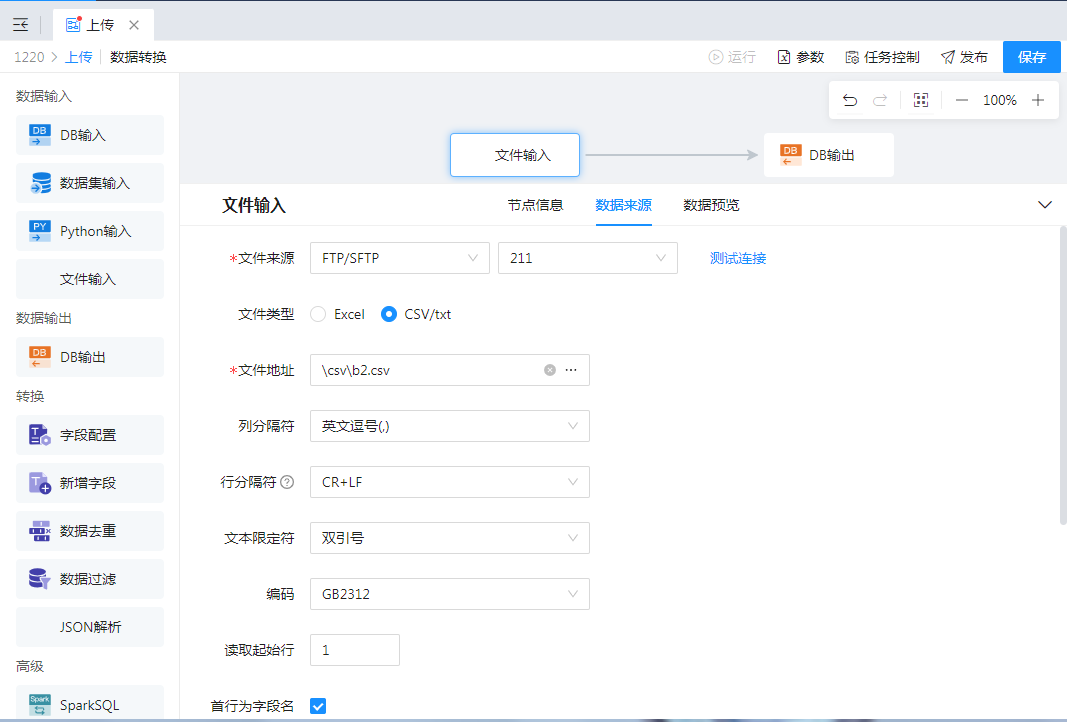Image resolution: width=1067 pixels, height=722 pixels.
Task: Show help for row delimiter
Action: coord(287,482)
